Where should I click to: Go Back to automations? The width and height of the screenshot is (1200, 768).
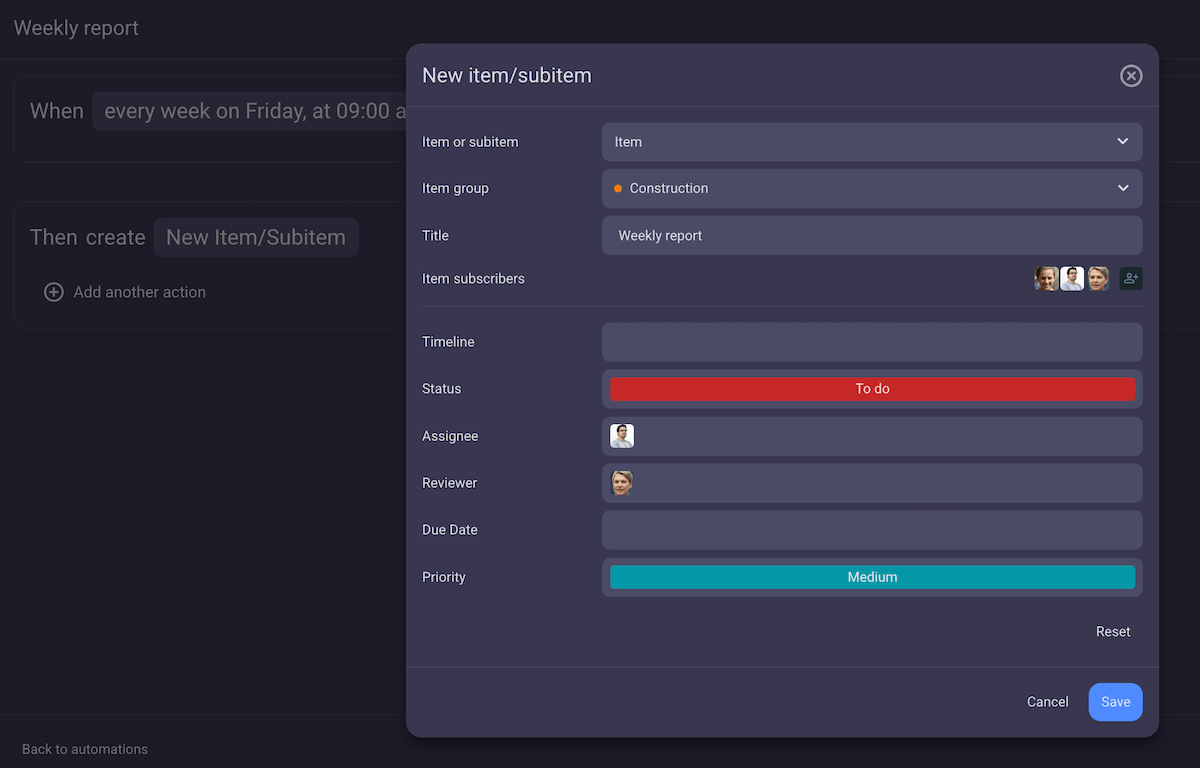click(85, 749)
